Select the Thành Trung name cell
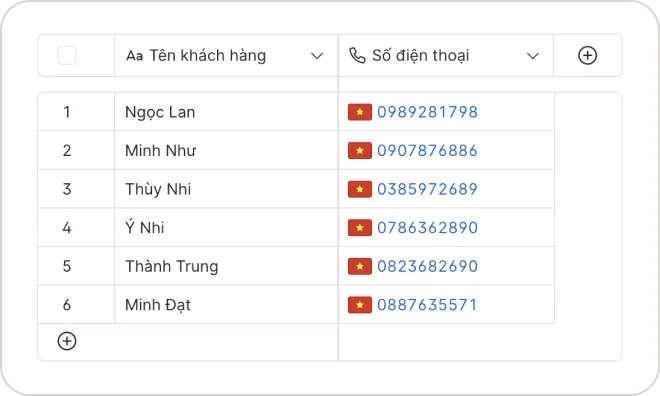The height and width of the screenshot is (396, 660). [226, 266]
